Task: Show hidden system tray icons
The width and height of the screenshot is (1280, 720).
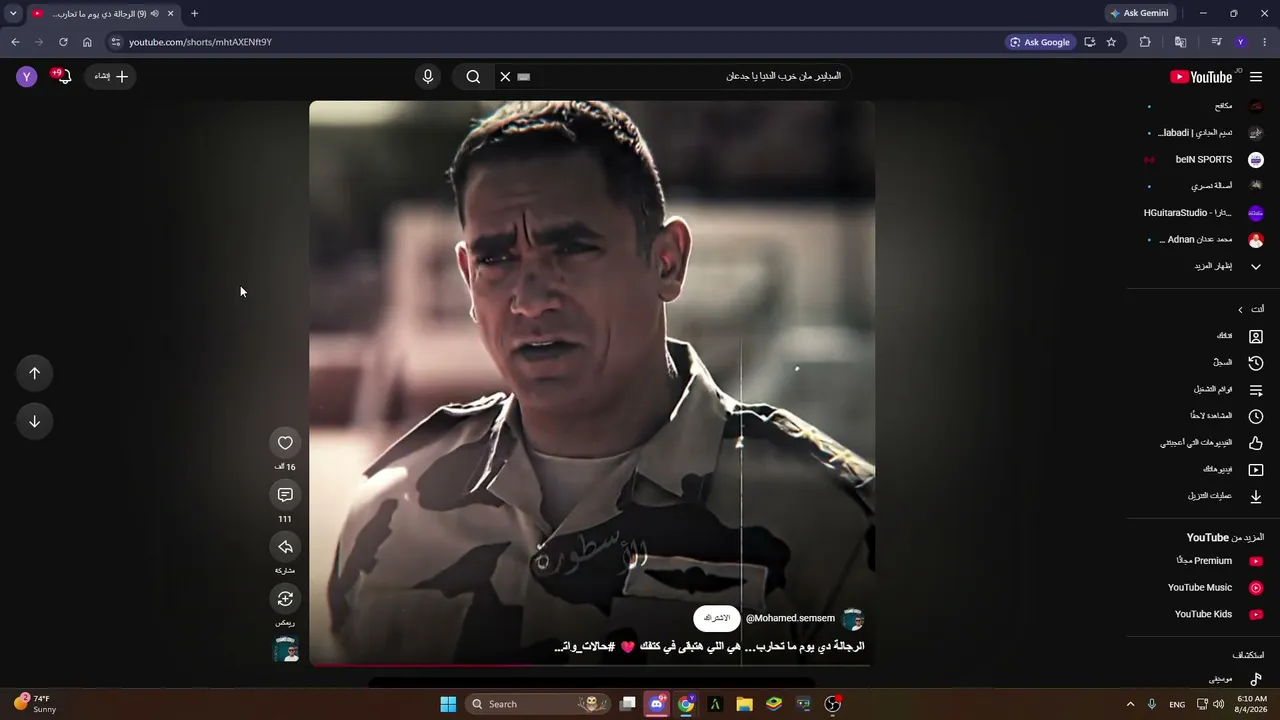Action: tap(1130, 704)
